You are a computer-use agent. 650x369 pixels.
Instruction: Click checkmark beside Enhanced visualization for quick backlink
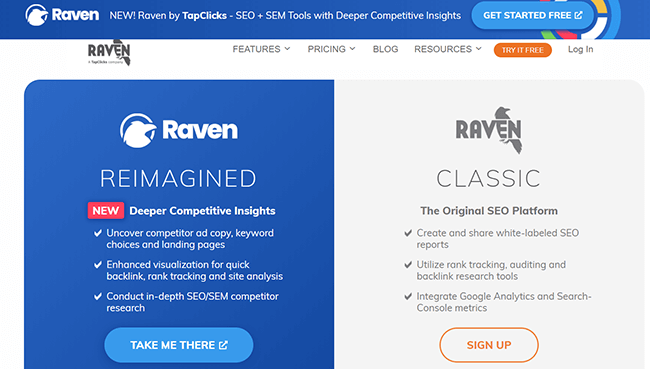(x=98, y=265)
